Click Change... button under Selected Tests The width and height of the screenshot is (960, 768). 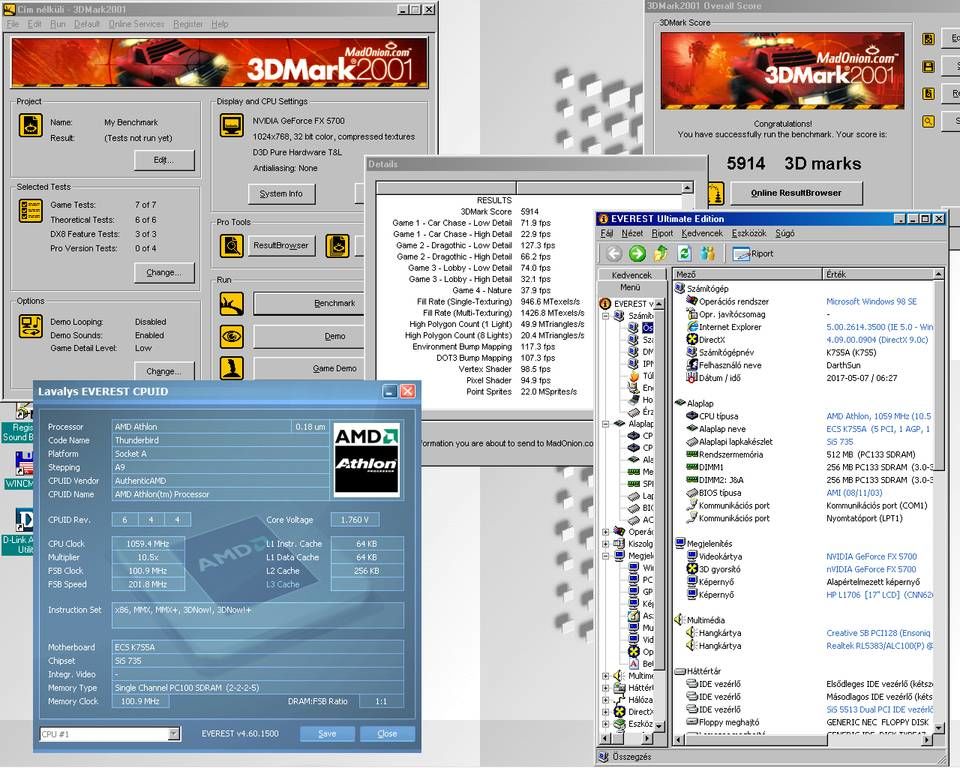164,273
